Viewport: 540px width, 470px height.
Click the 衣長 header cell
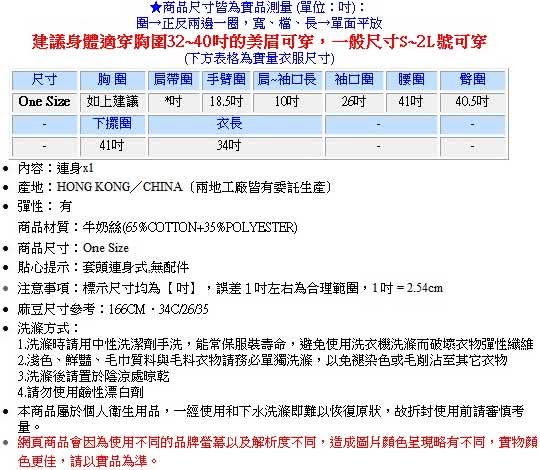[235, 124]
